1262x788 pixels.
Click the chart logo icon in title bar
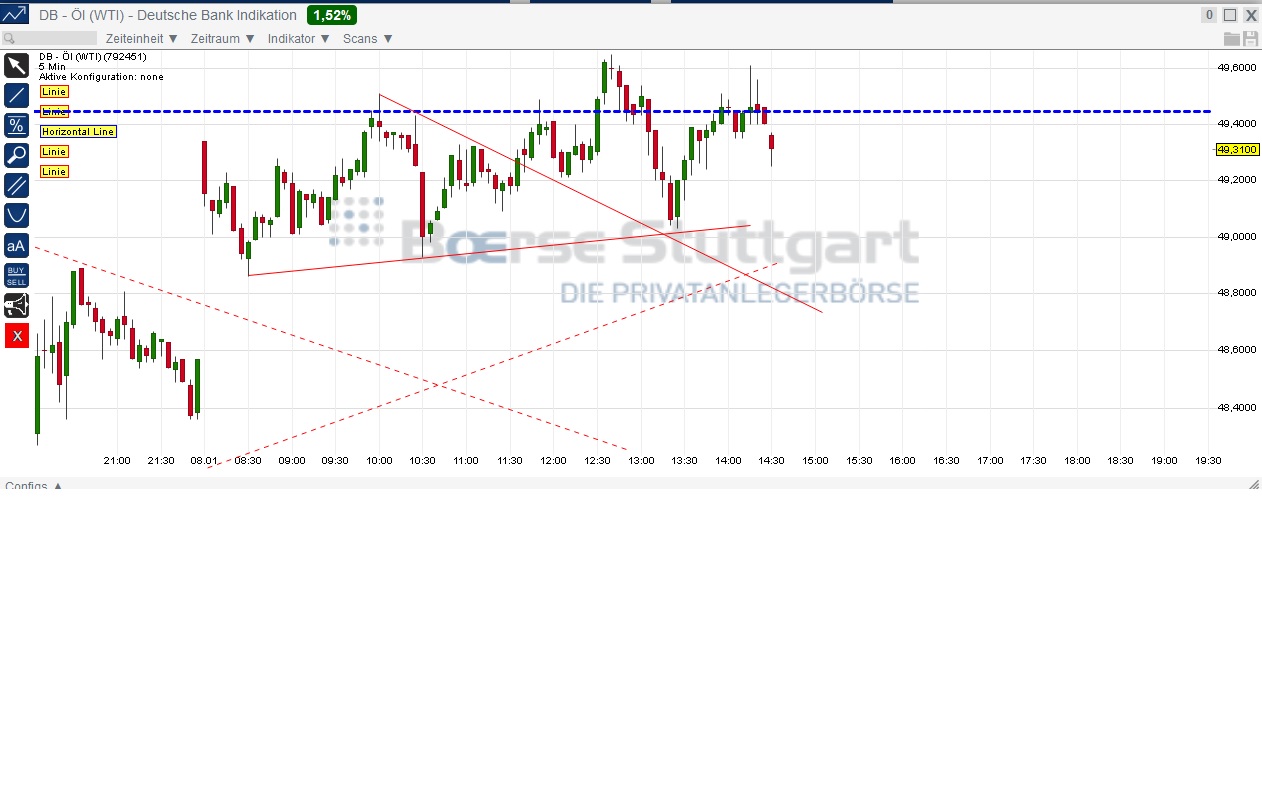[x=15, y=15]
